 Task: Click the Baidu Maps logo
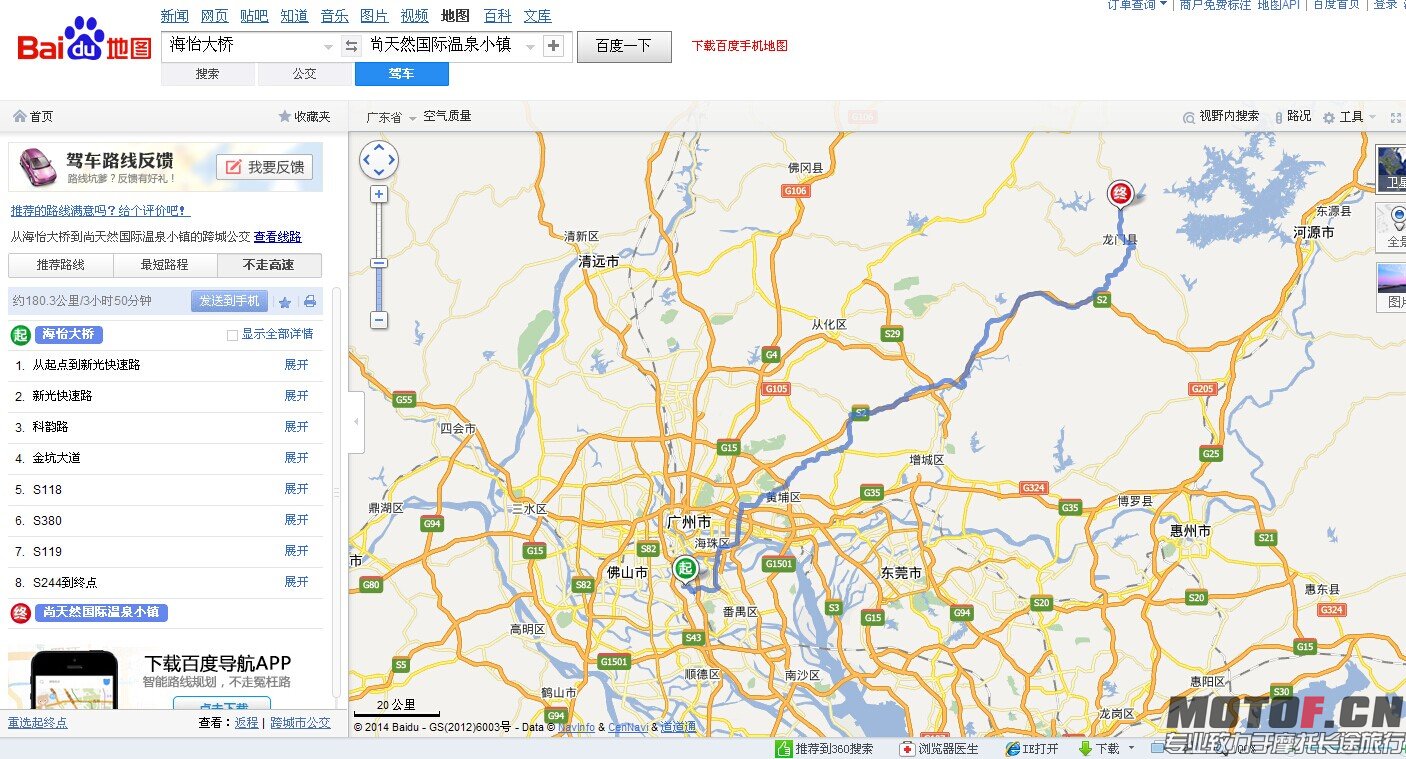pyautogui.click(x=84, y=40)
